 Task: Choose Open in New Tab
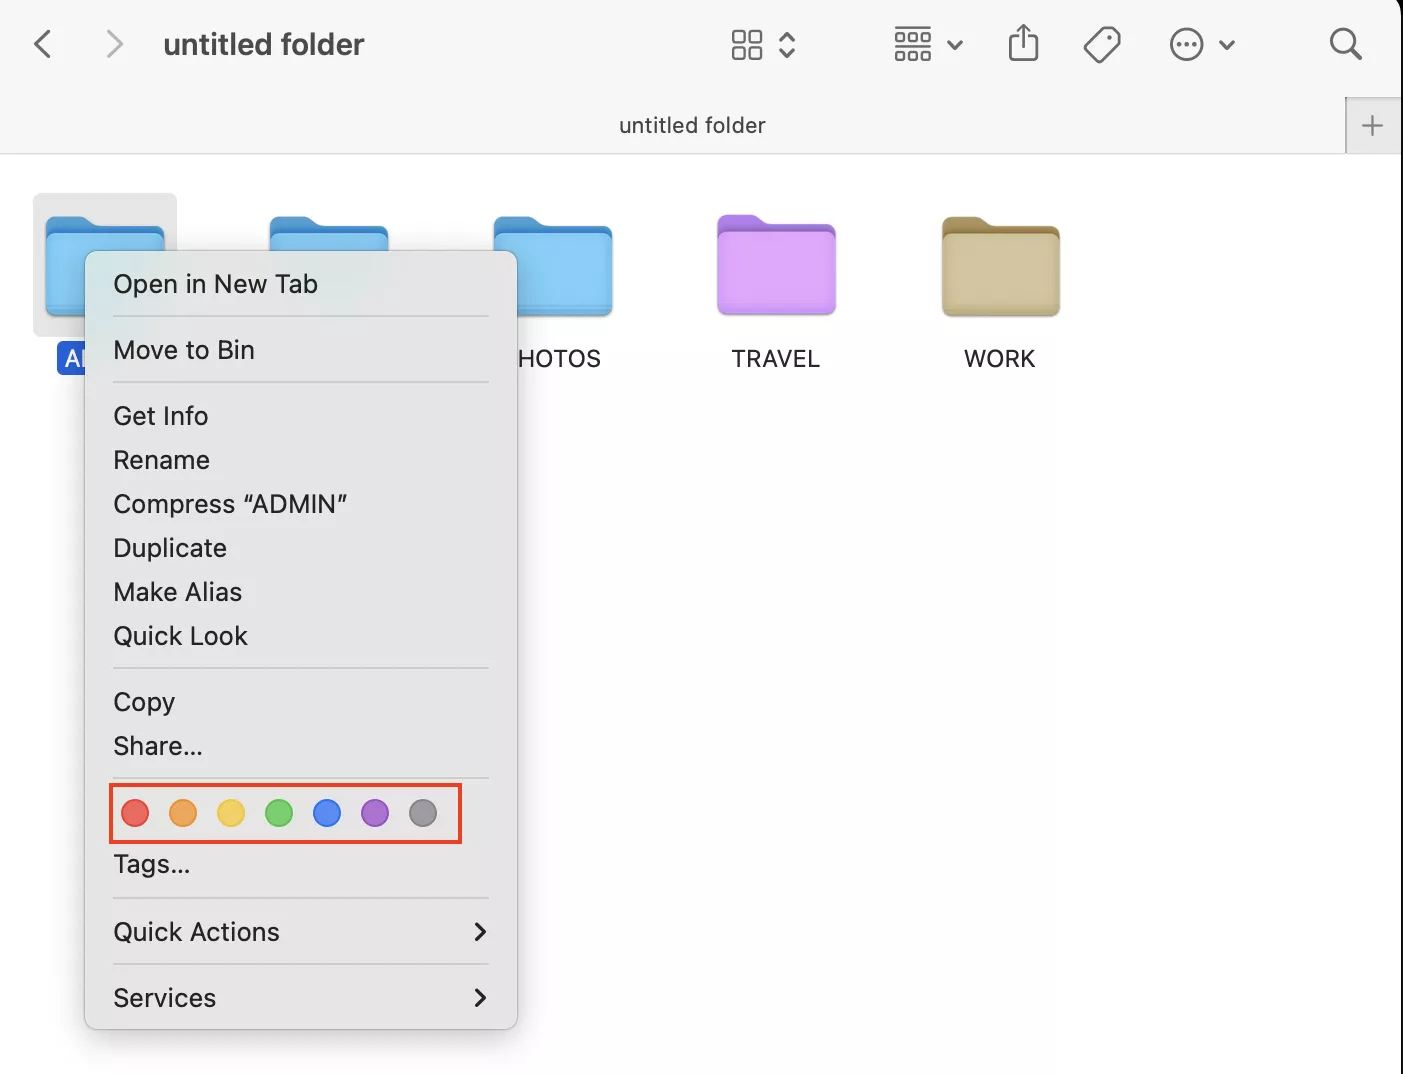coord(216,284)
